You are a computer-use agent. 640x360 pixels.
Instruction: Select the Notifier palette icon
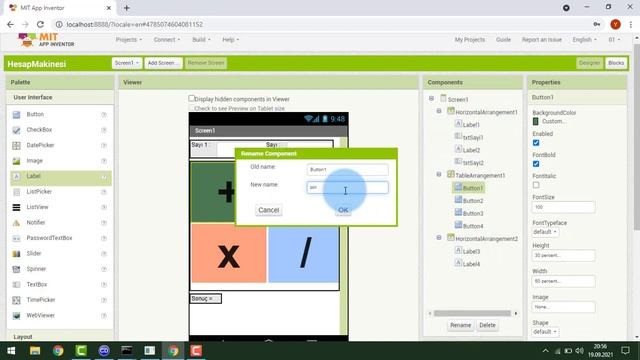tap(16, 223)
